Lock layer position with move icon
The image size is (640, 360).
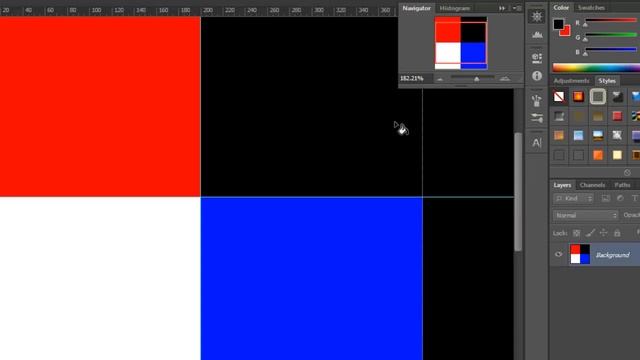point(604,233)
